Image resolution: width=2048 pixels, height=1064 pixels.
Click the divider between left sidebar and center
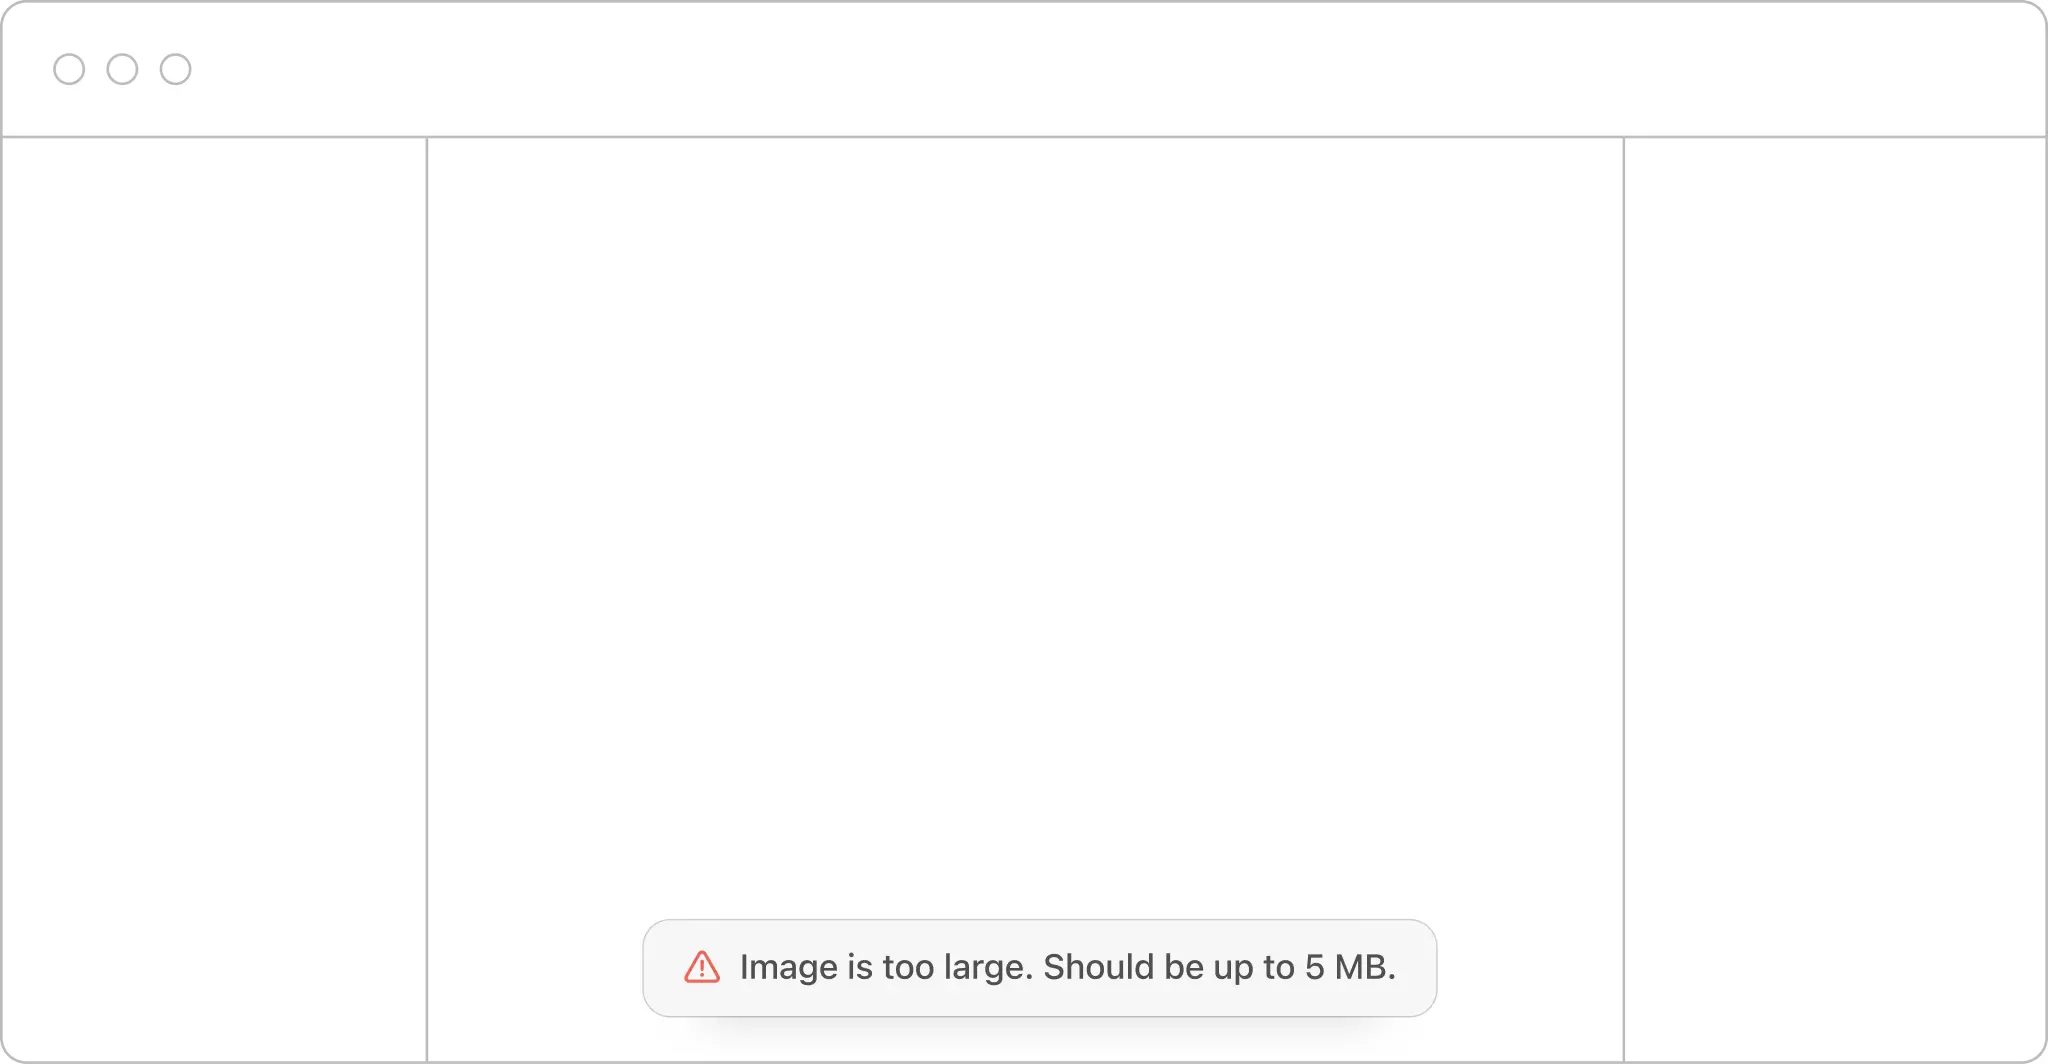point(427,598)
